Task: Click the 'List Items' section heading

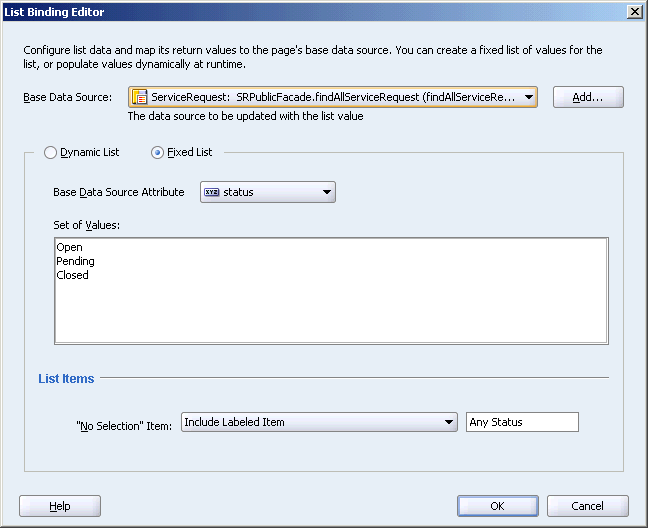Action: pos(66,378)
